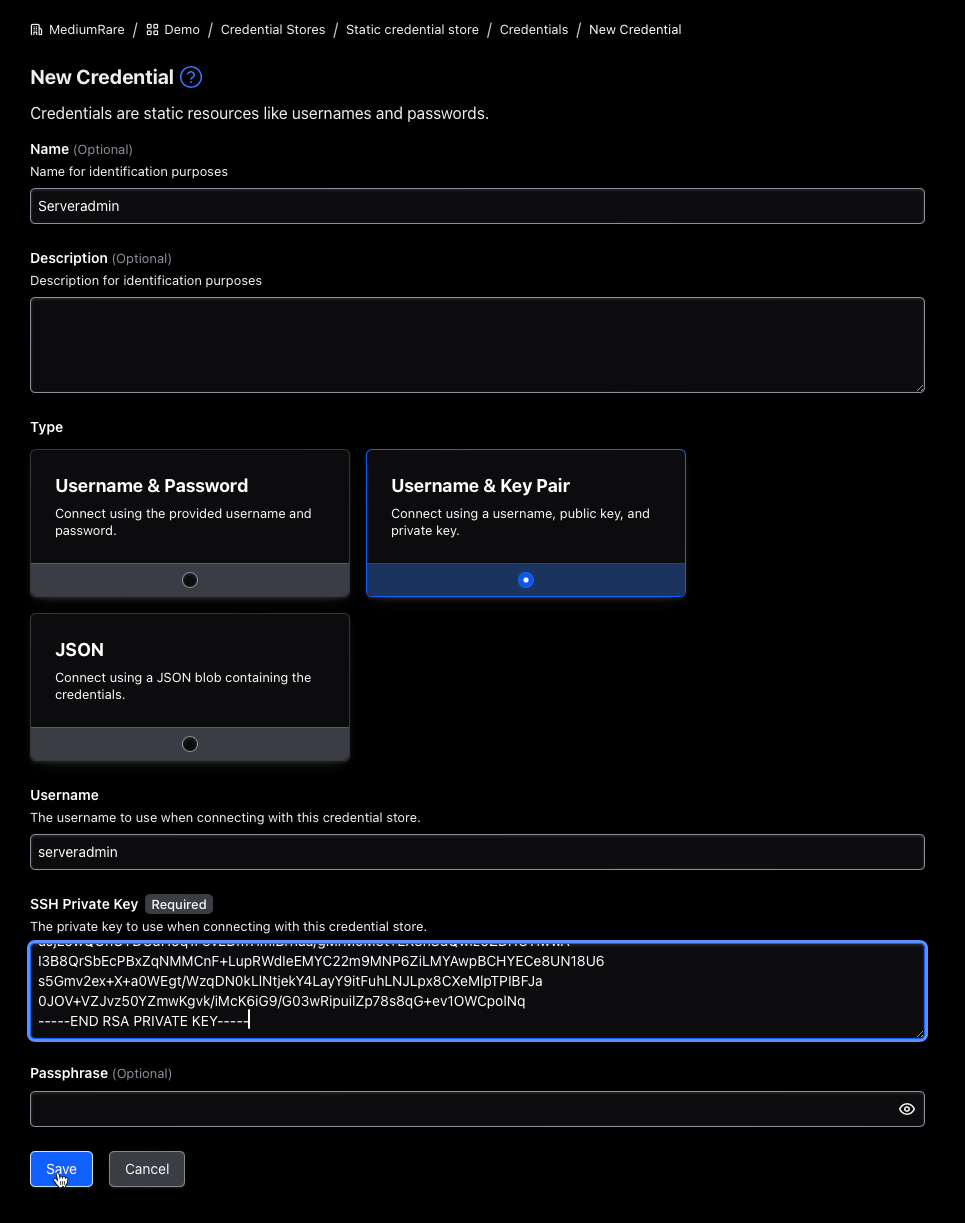Click the Description box resize handle
965x1223 pixels.
[x=919, y=387]
